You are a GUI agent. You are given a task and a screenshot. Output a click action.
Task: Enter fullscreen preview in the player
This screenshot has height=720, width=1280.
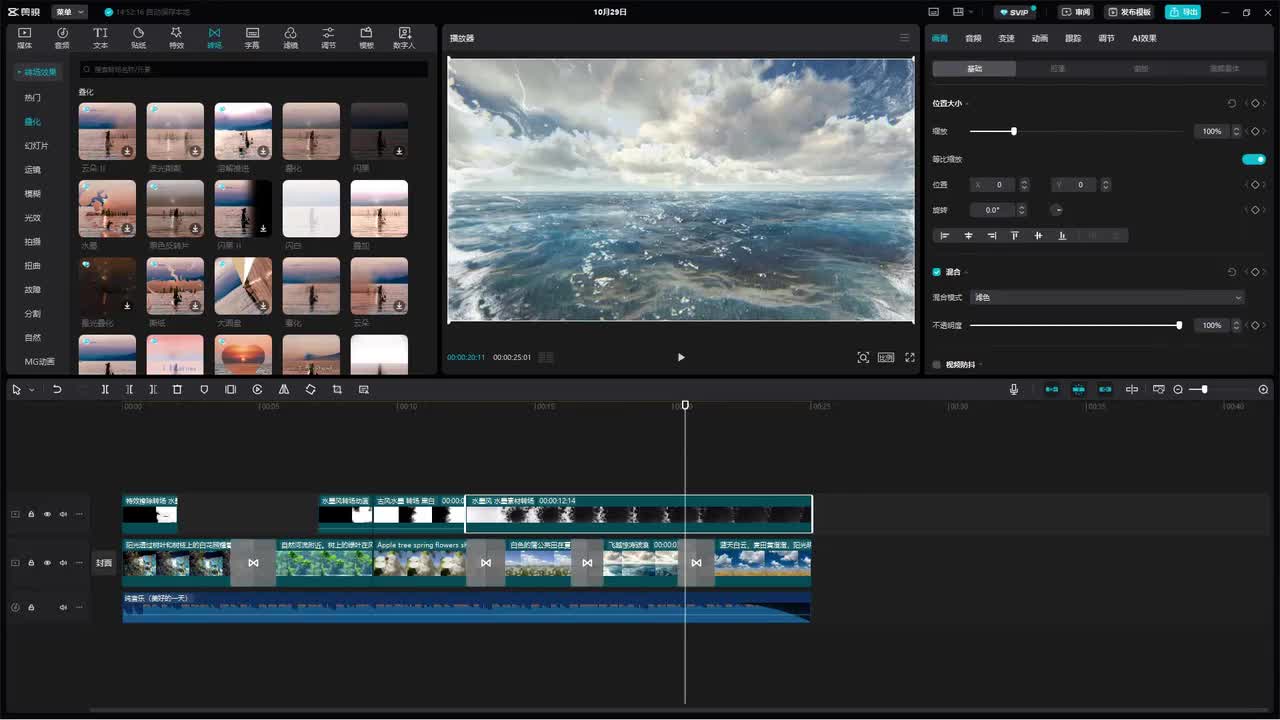pyautogui.click(x=910, y=357)
